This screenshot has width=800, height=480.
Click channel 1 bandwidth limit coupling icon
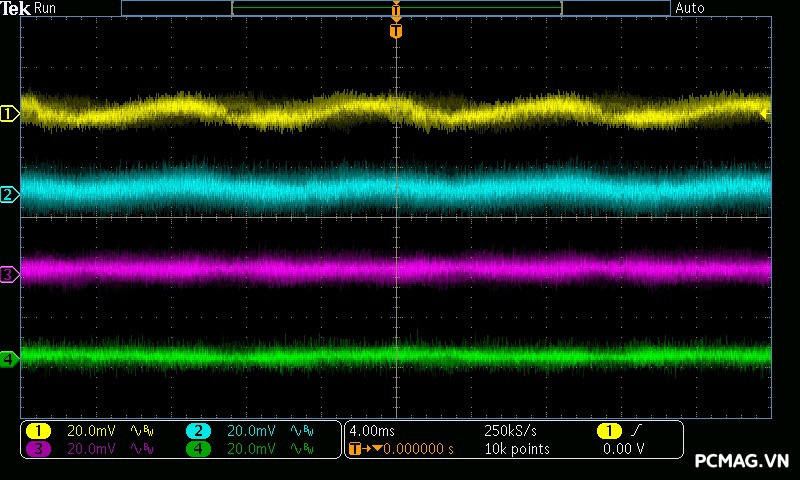pyautogui.click(x=143, y=431)
